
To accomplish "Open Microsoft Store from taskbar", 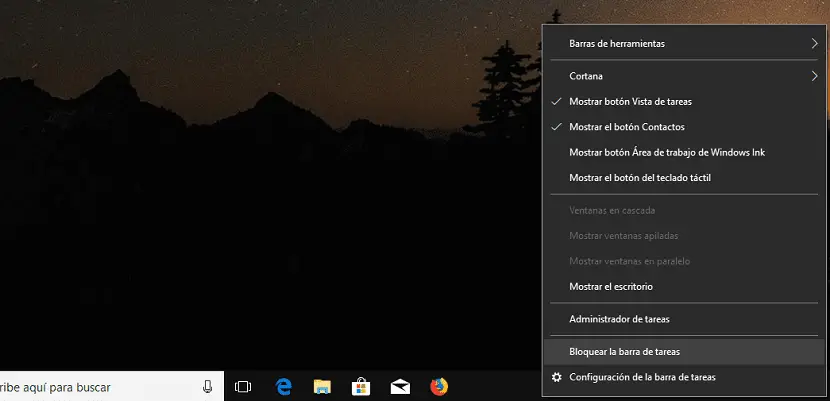I will point(361,387).
